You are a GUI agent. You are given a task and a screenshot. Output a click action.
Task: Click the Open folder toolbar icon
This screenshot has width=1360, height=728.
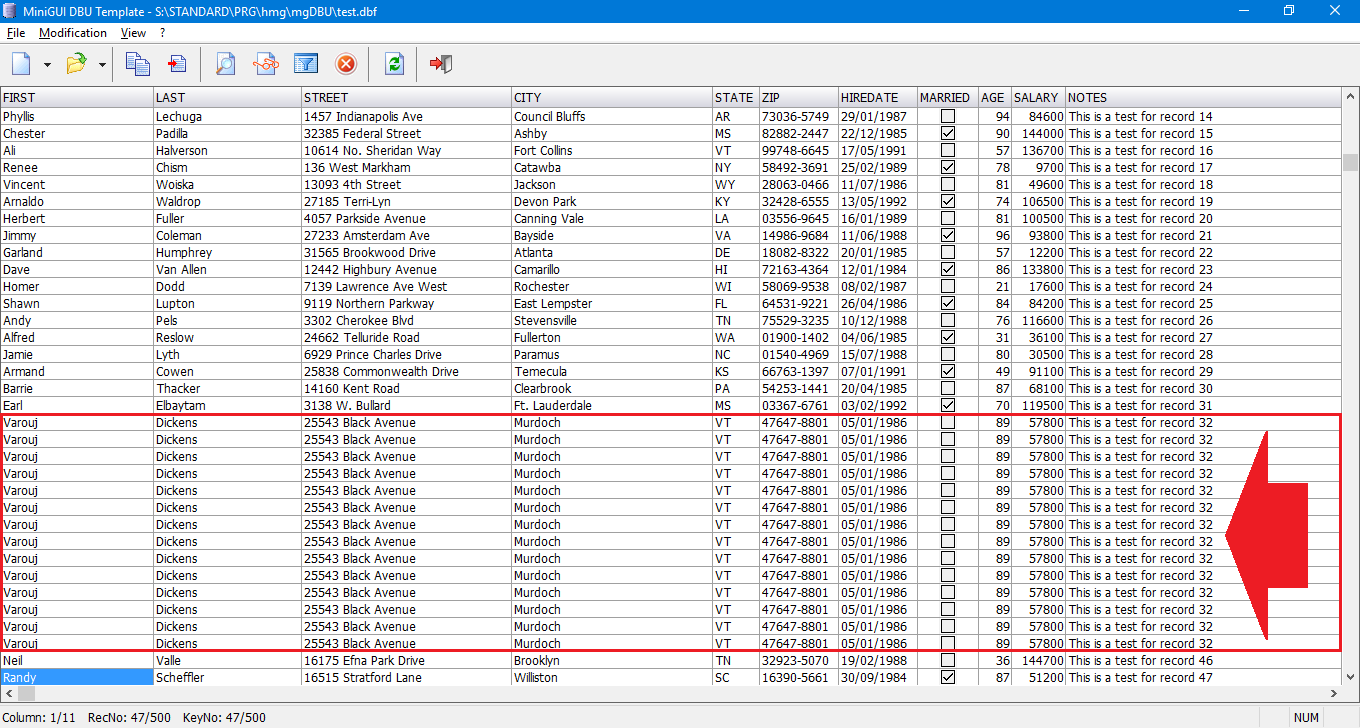pyautogui.click(x=76, y=65)
